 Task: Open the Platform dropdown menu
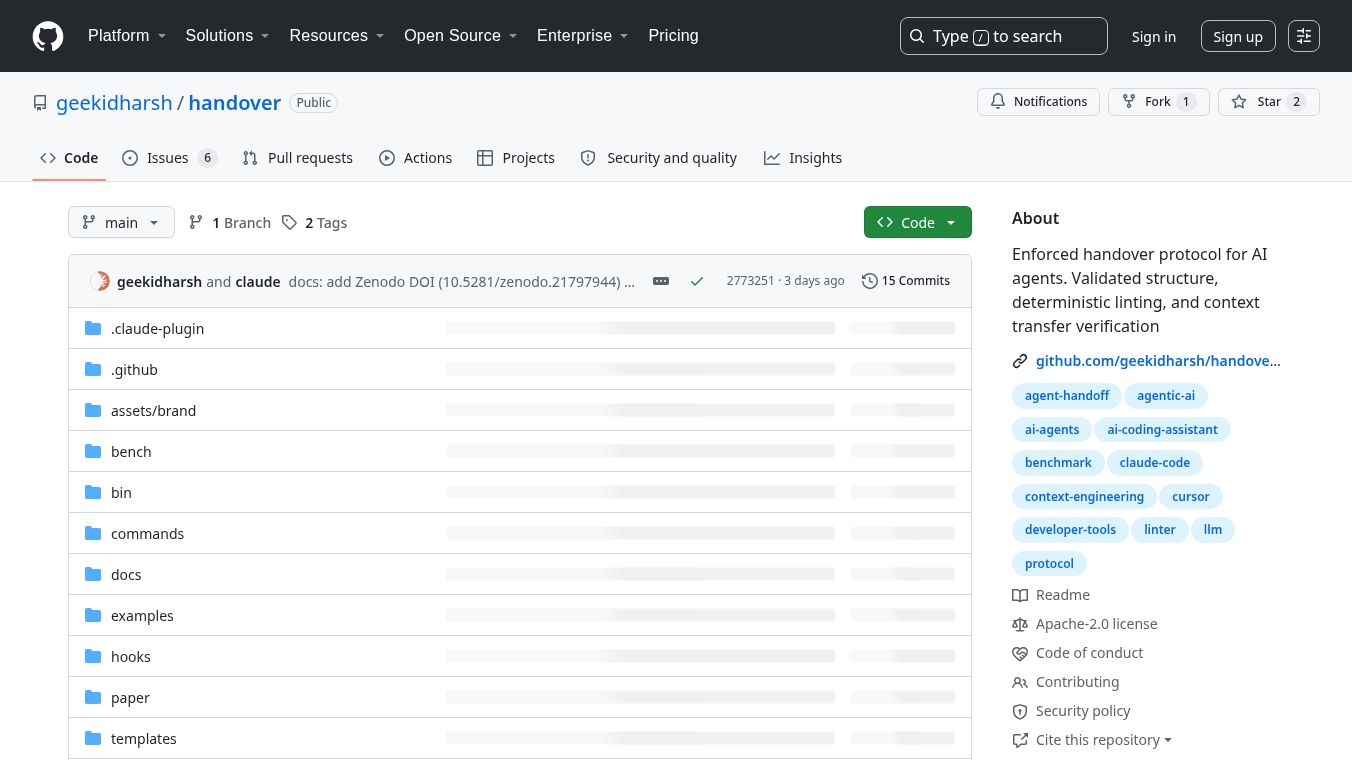(x=127, y=35)
